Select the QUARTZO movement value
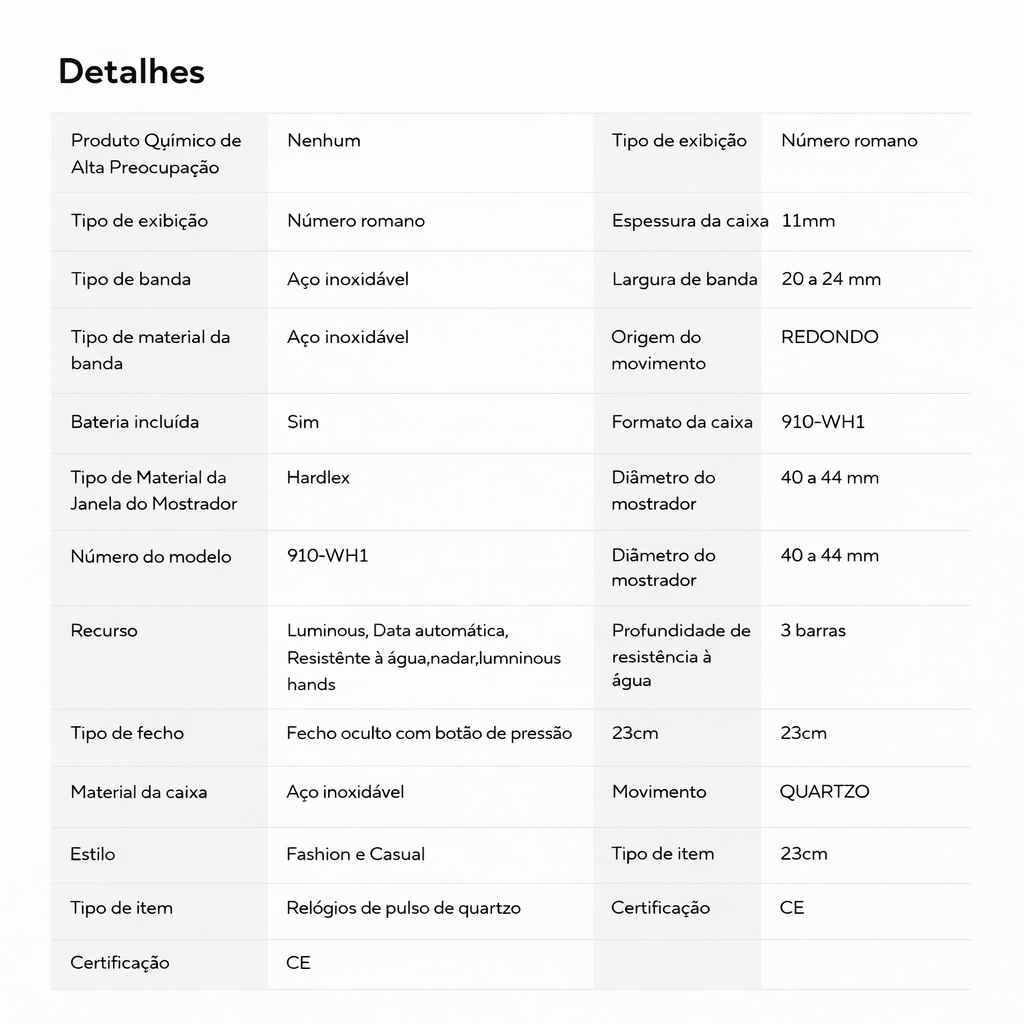The height and width of the screenshot is (1024, 1024). [x=825, y=792]
